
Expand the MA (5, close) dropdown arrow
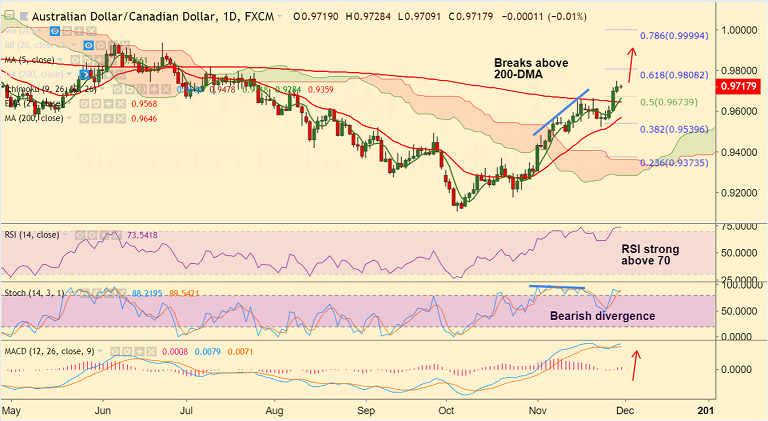60,59
